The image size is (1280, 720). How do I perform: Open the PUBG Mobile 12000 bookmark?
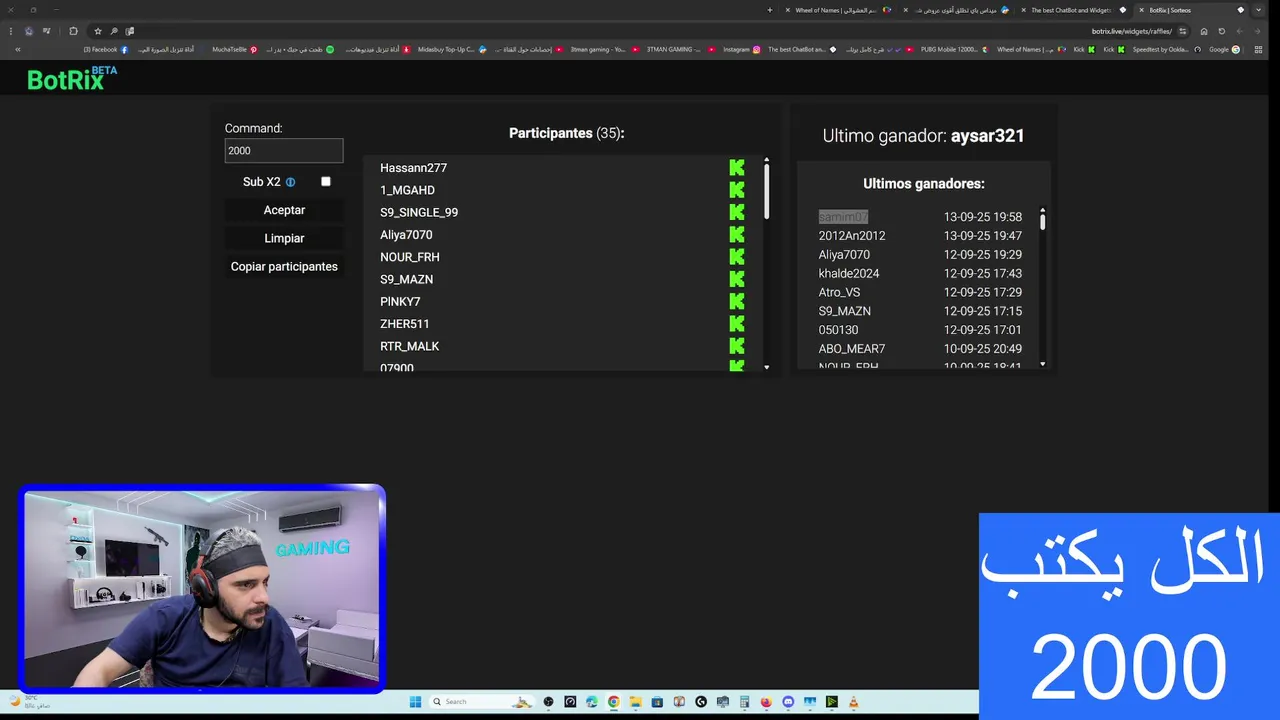[x=954, y=49]
